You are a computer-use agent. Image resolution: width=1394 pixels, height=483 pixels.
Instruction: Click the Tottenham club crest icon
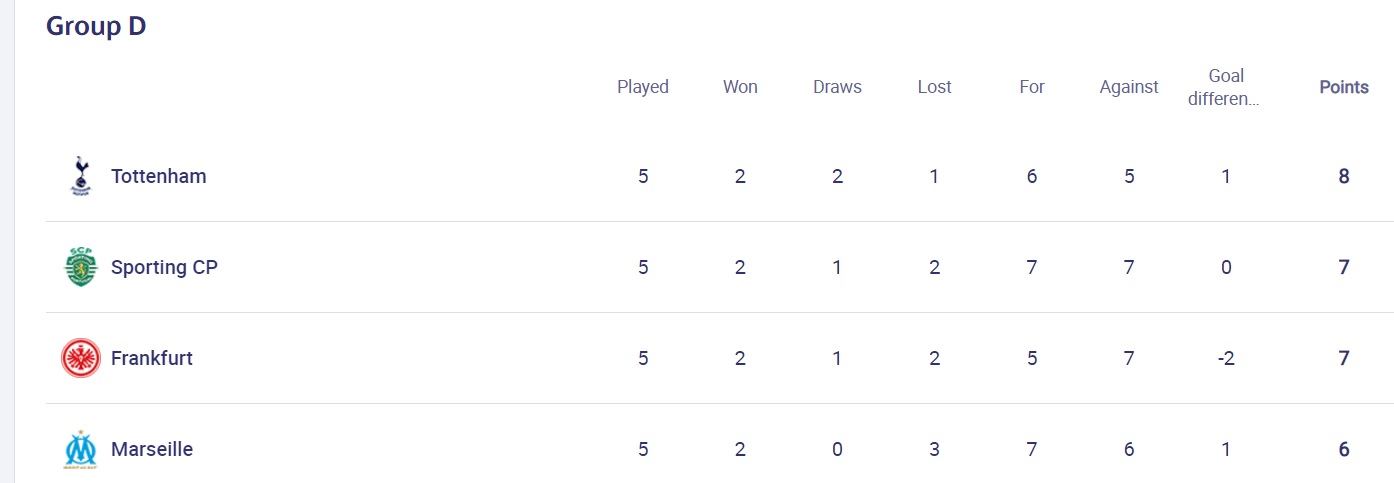tap(81, 176)
